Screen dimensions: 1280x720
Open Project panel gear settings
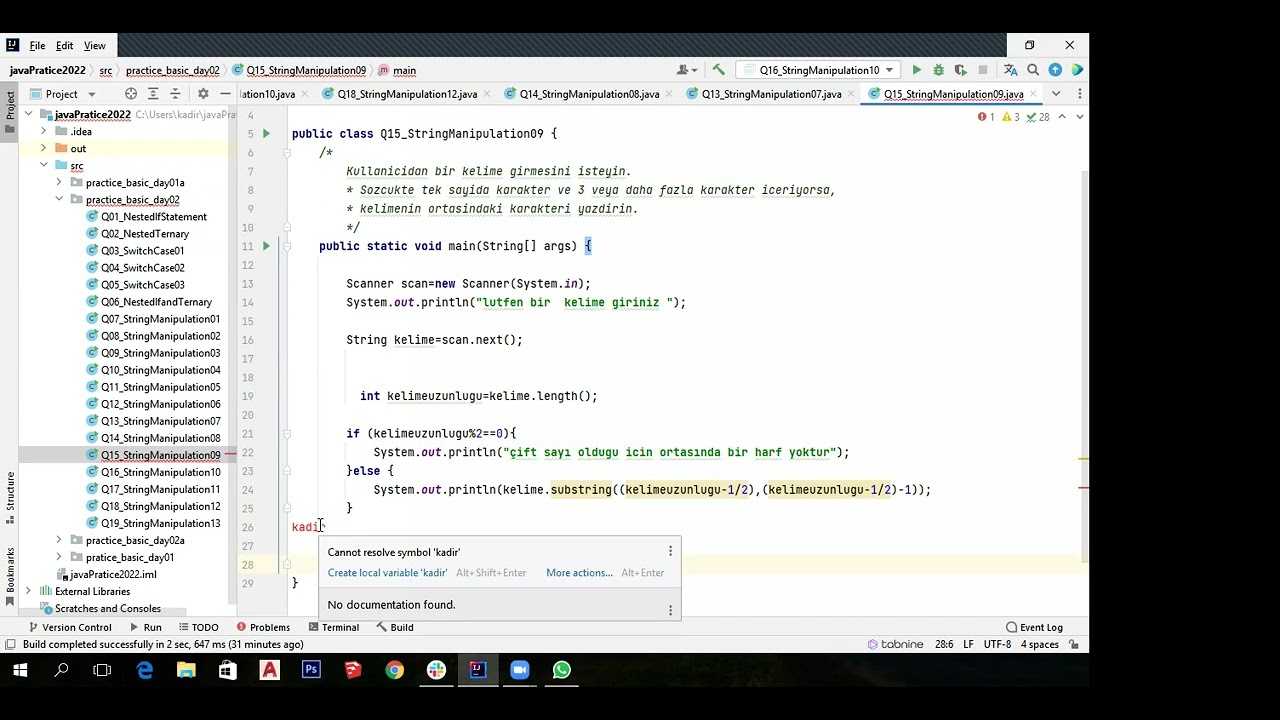pos(203,94)
